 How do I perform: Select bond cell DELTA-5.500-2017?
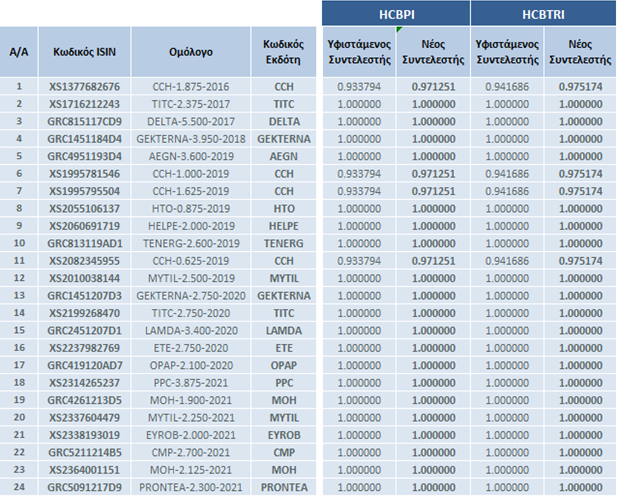(x=191, y=122)
